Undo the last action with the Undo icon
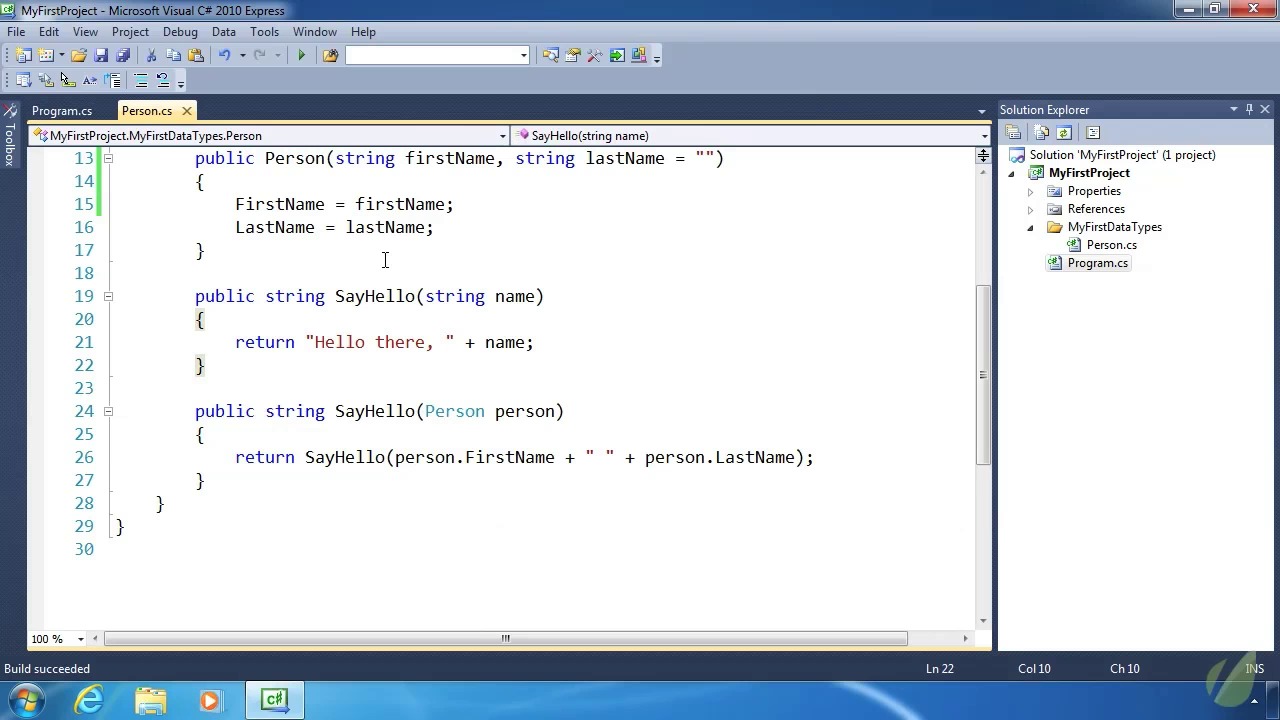The width and height of the screenshot is (1280, 720). (225, 56)
